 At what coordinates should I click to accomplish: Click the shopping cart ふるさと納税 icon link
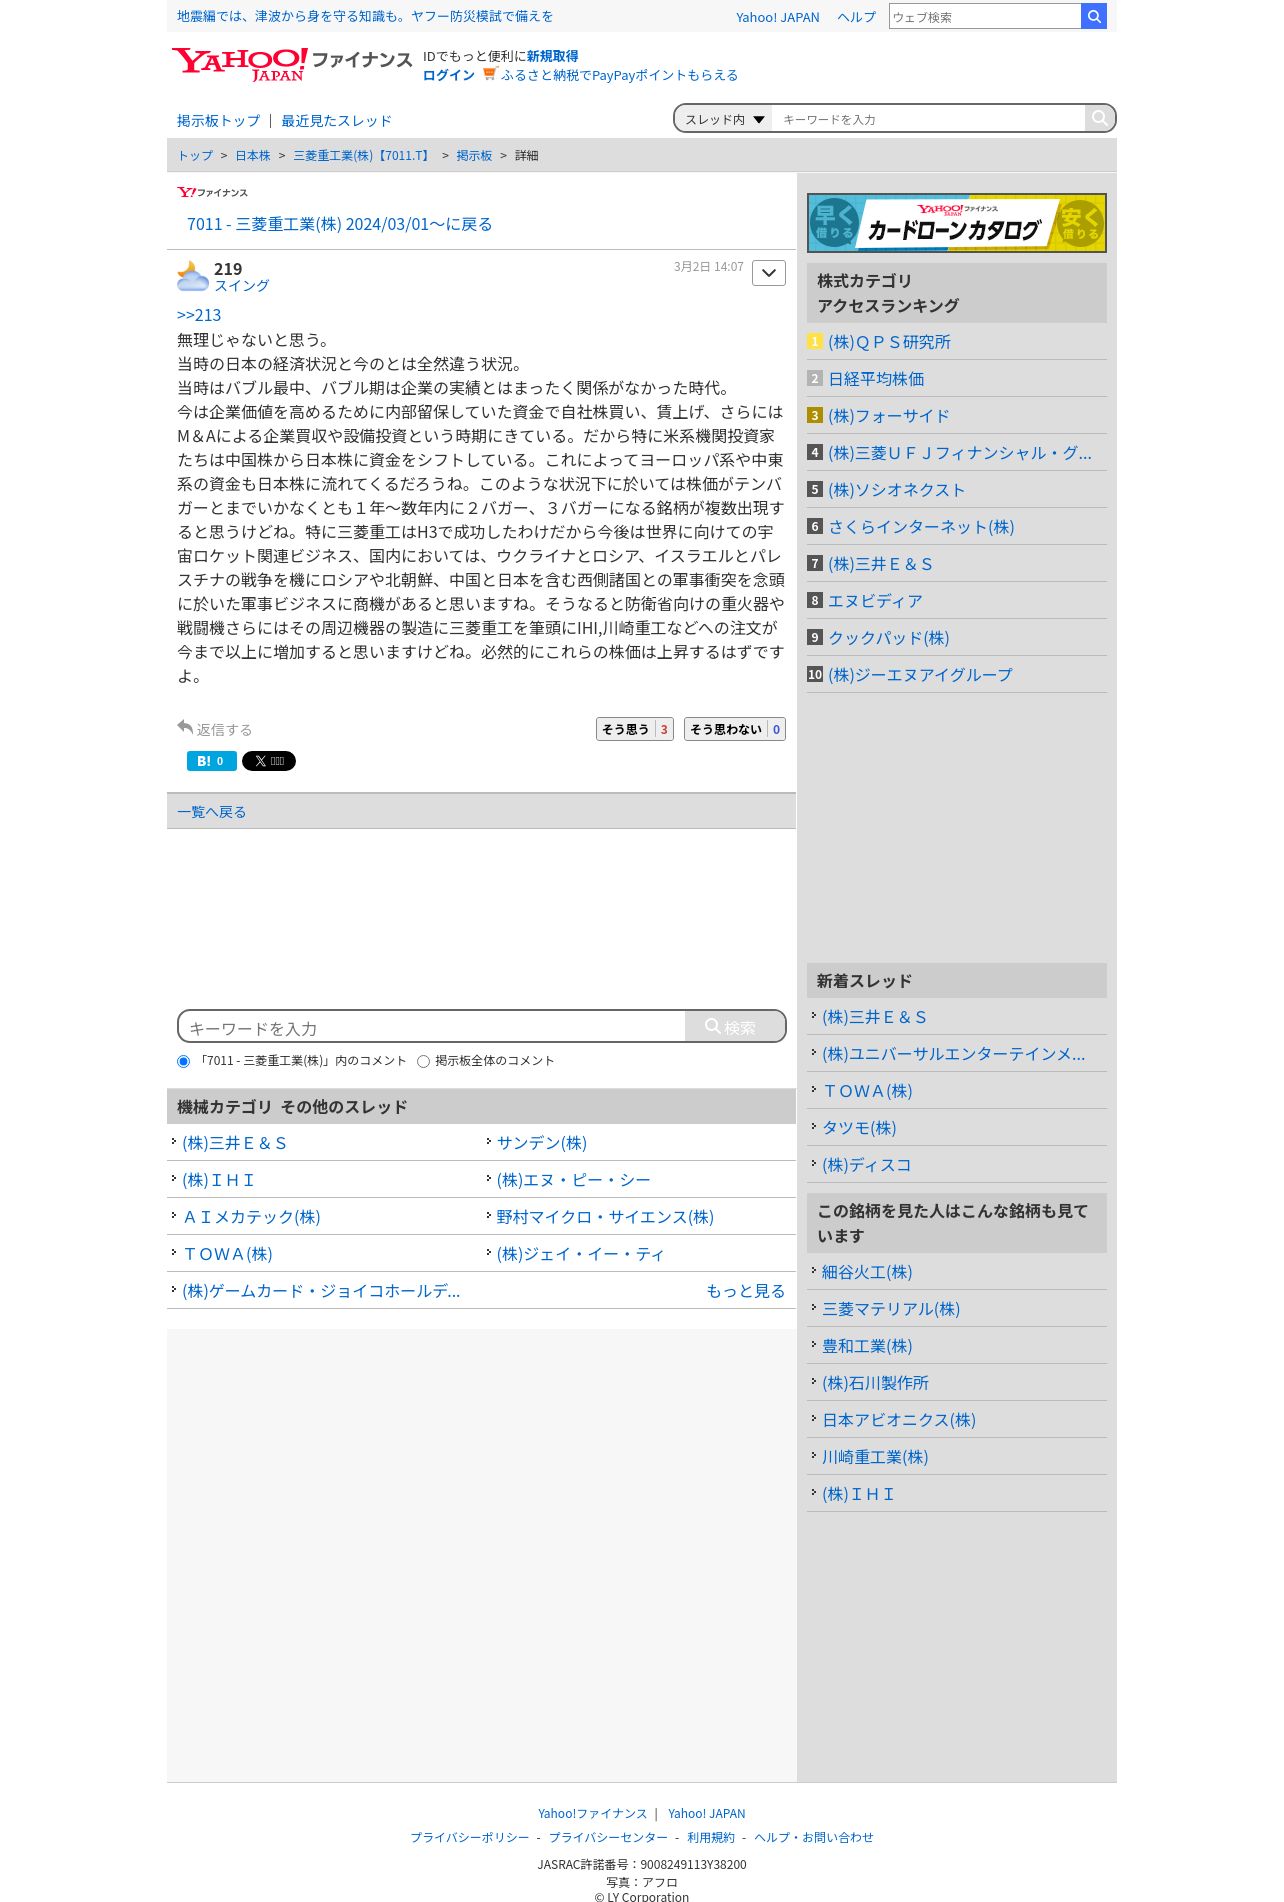pyautogui.click(x=490, y=74)
